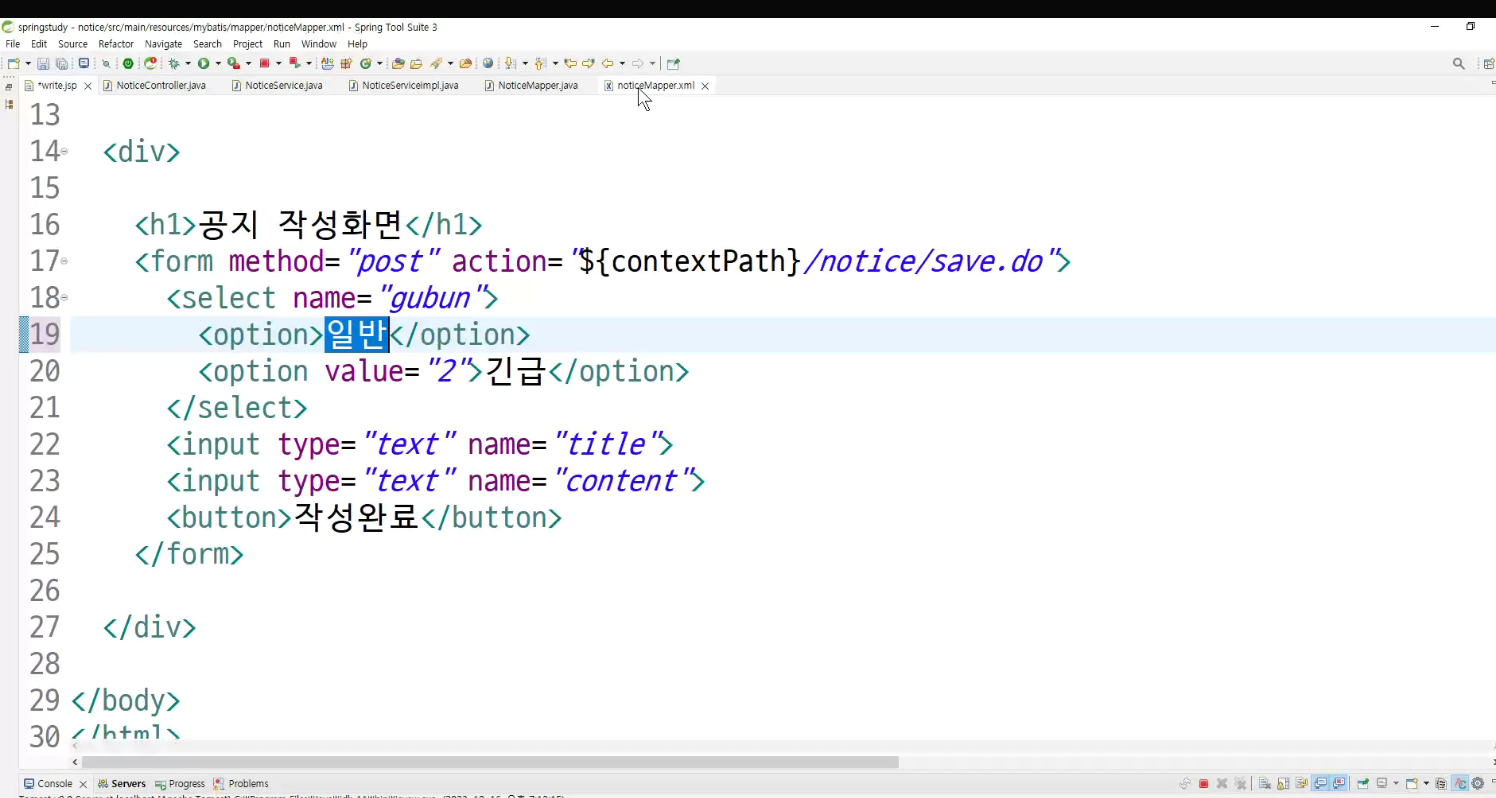Viewport: 1496px width, 798px height.
Task: Close the Console view tab
Action: point(83,784)
